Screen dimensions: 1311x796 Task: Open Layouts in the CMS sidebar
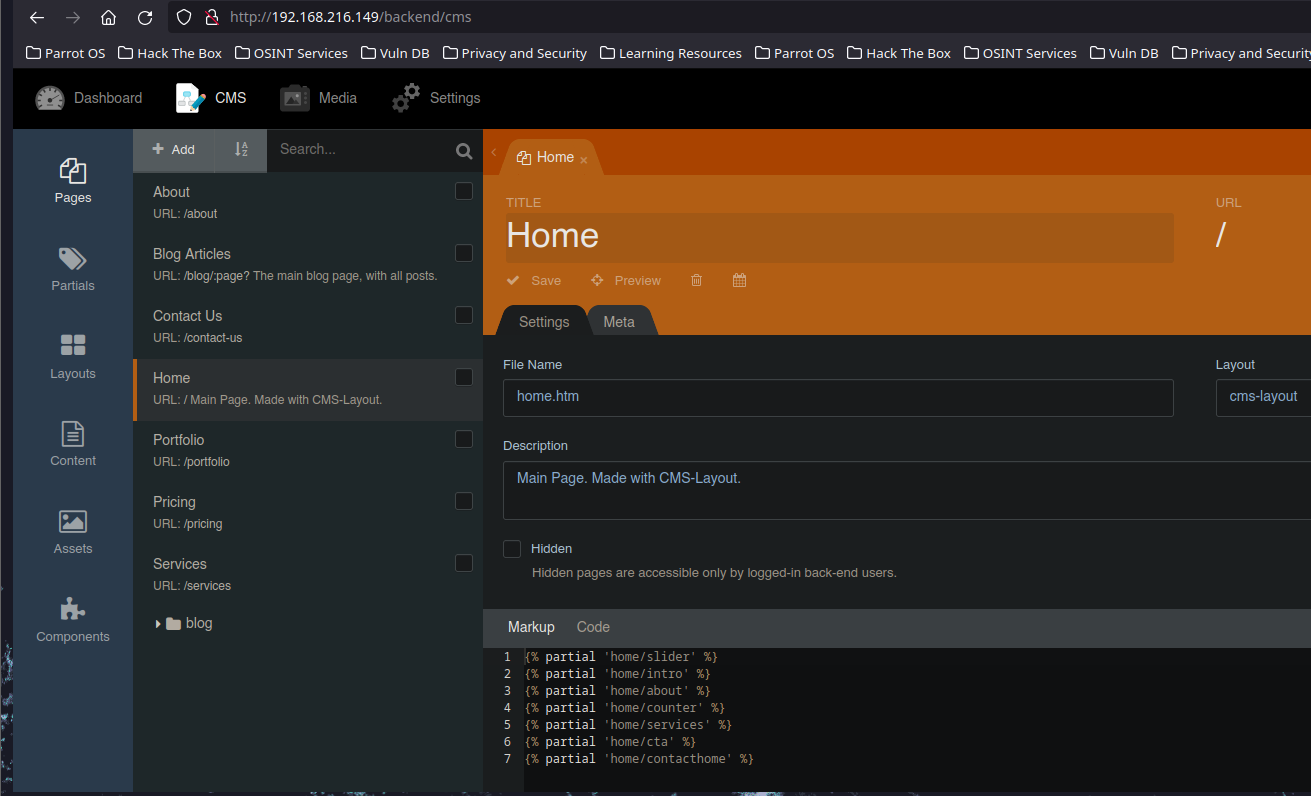tap(73, 357)
